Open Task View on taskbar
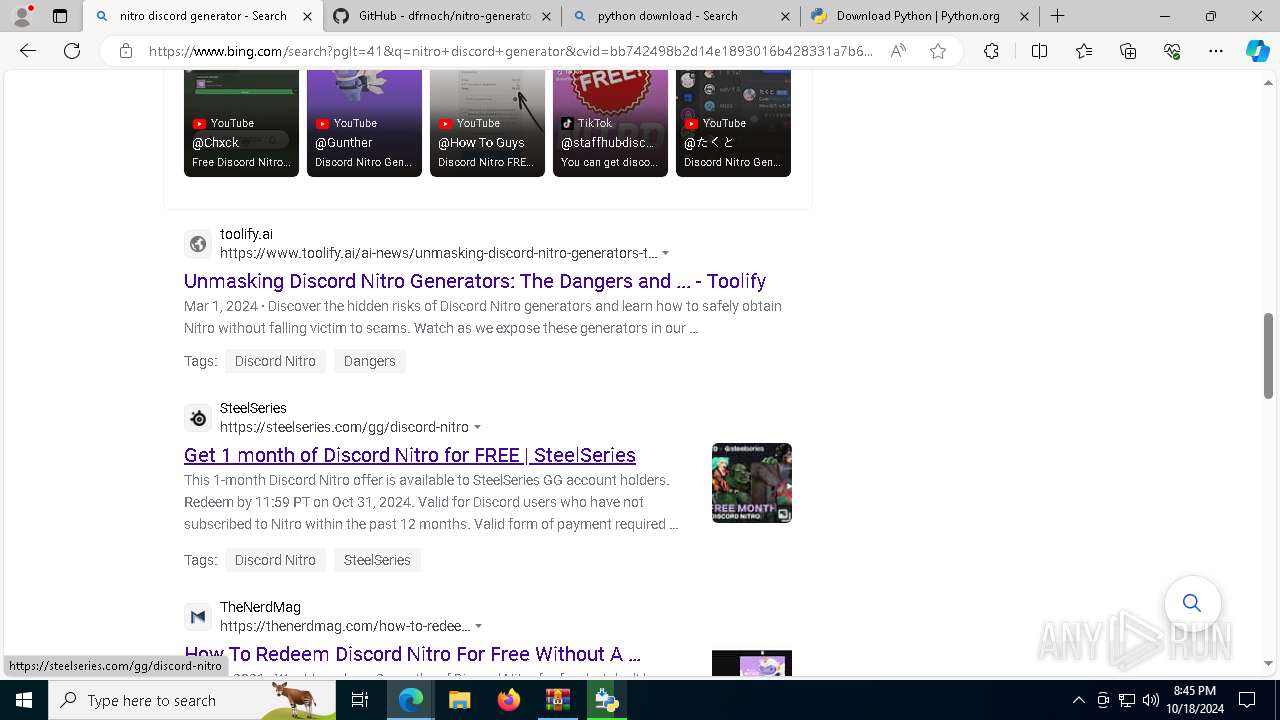 coord(360,700)
